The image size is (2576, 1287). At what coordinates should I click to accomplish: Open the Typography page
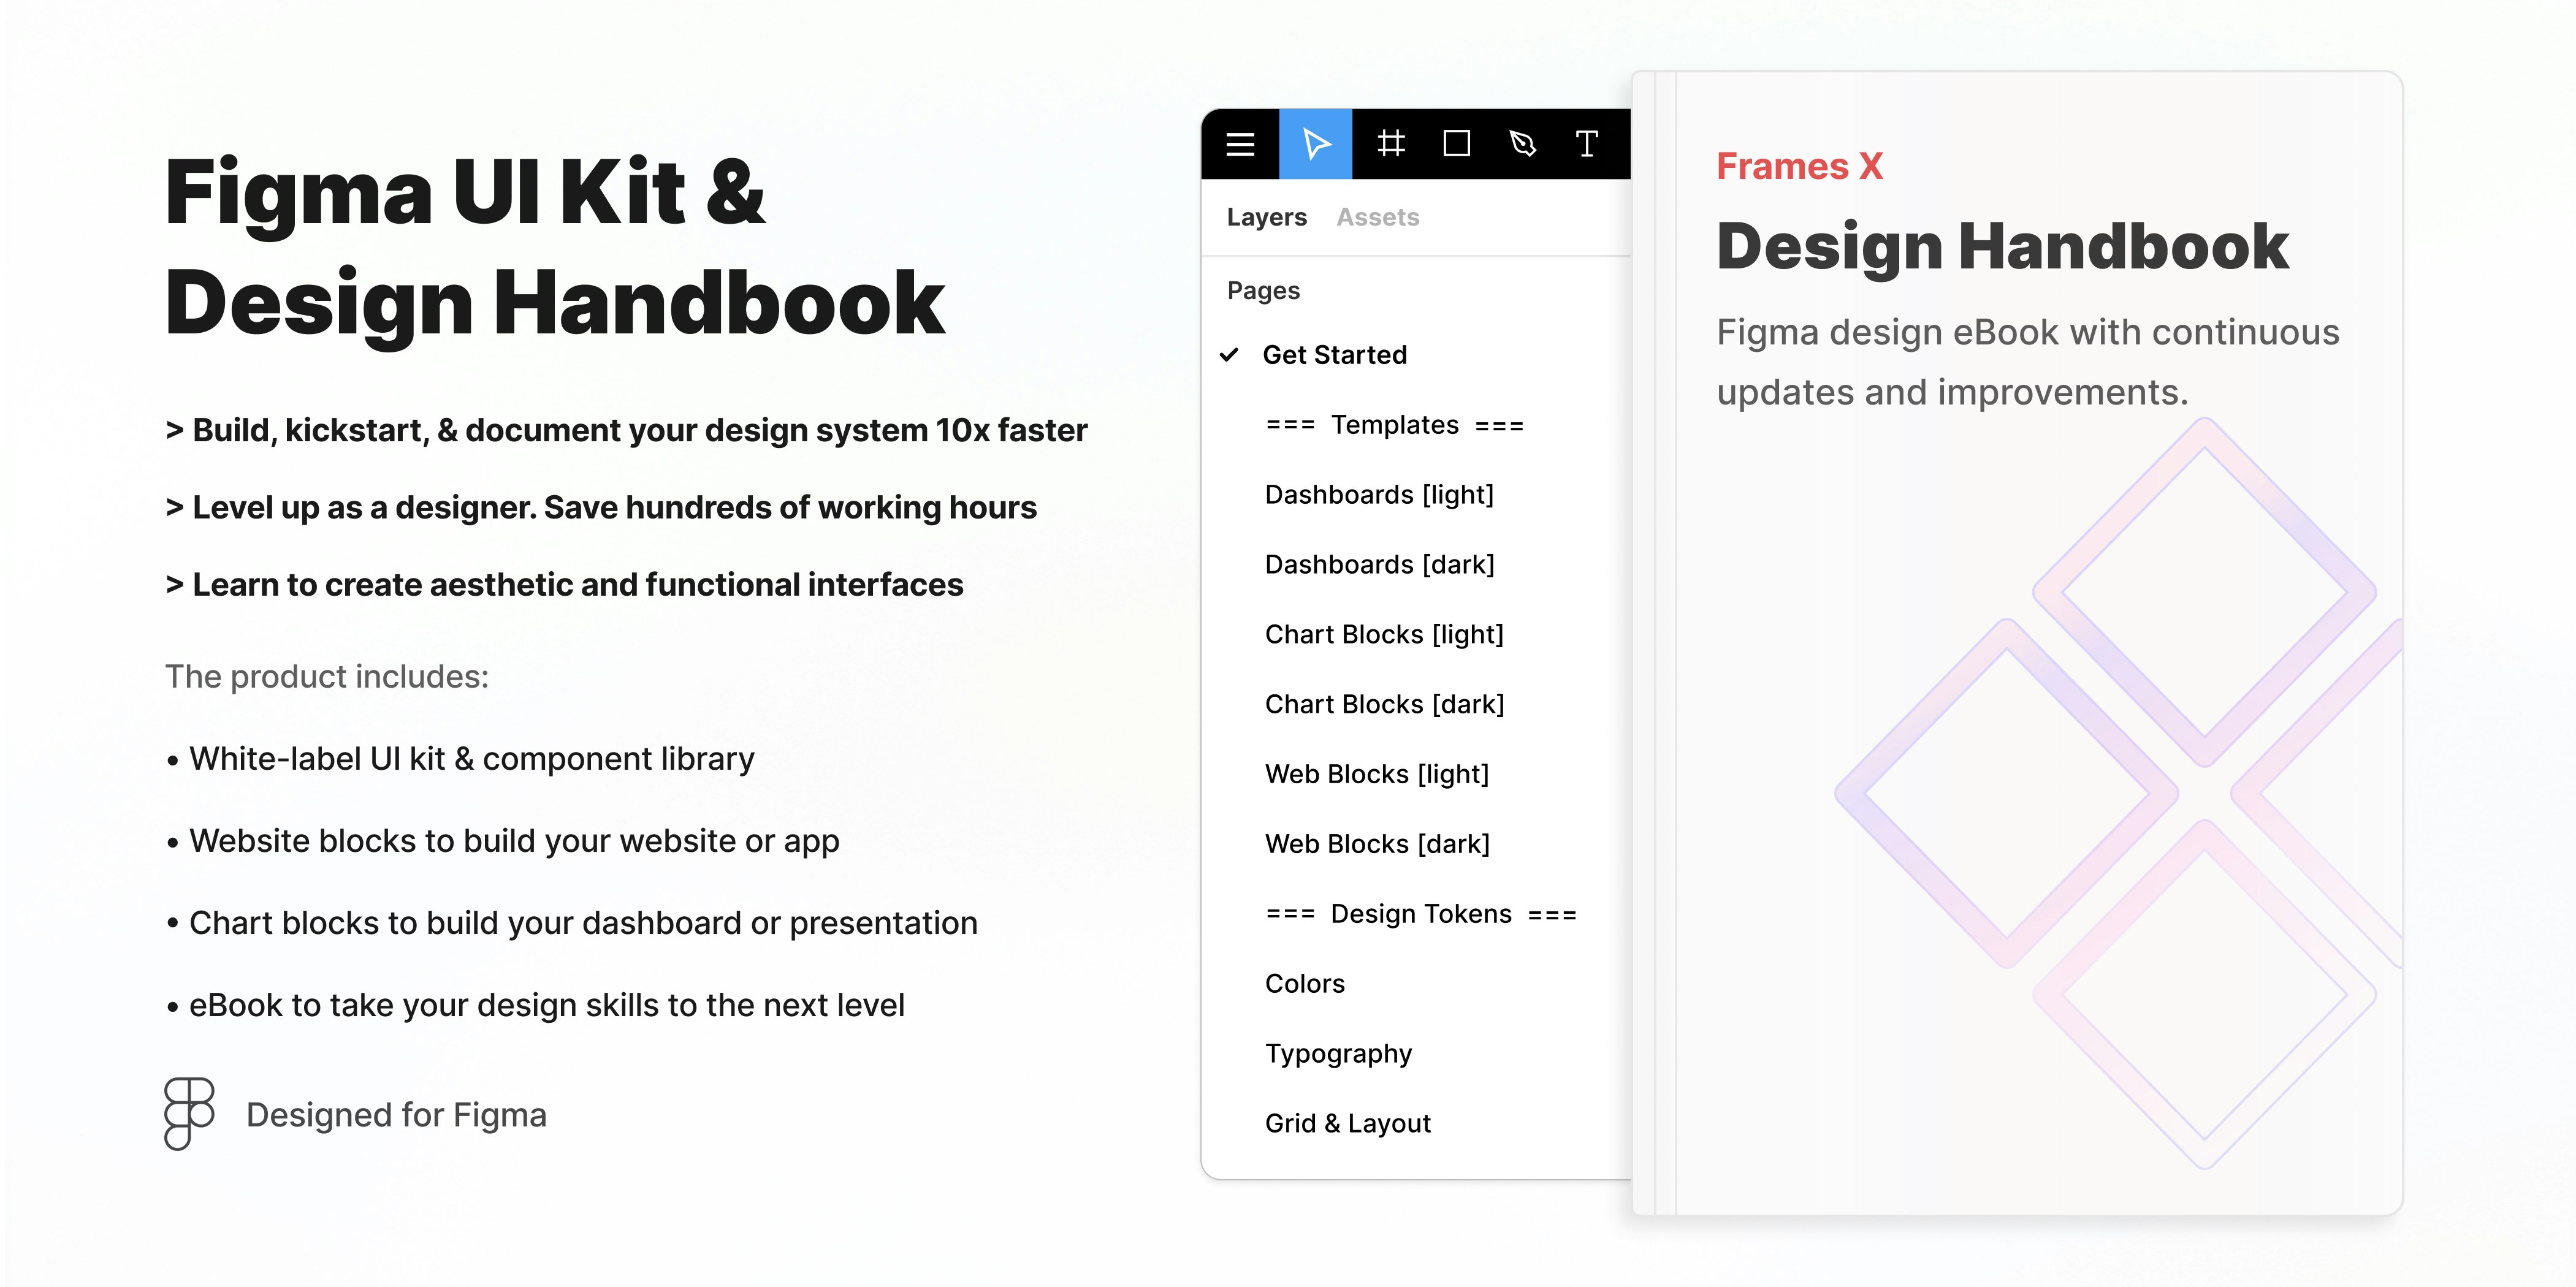pos(1339,1054)
